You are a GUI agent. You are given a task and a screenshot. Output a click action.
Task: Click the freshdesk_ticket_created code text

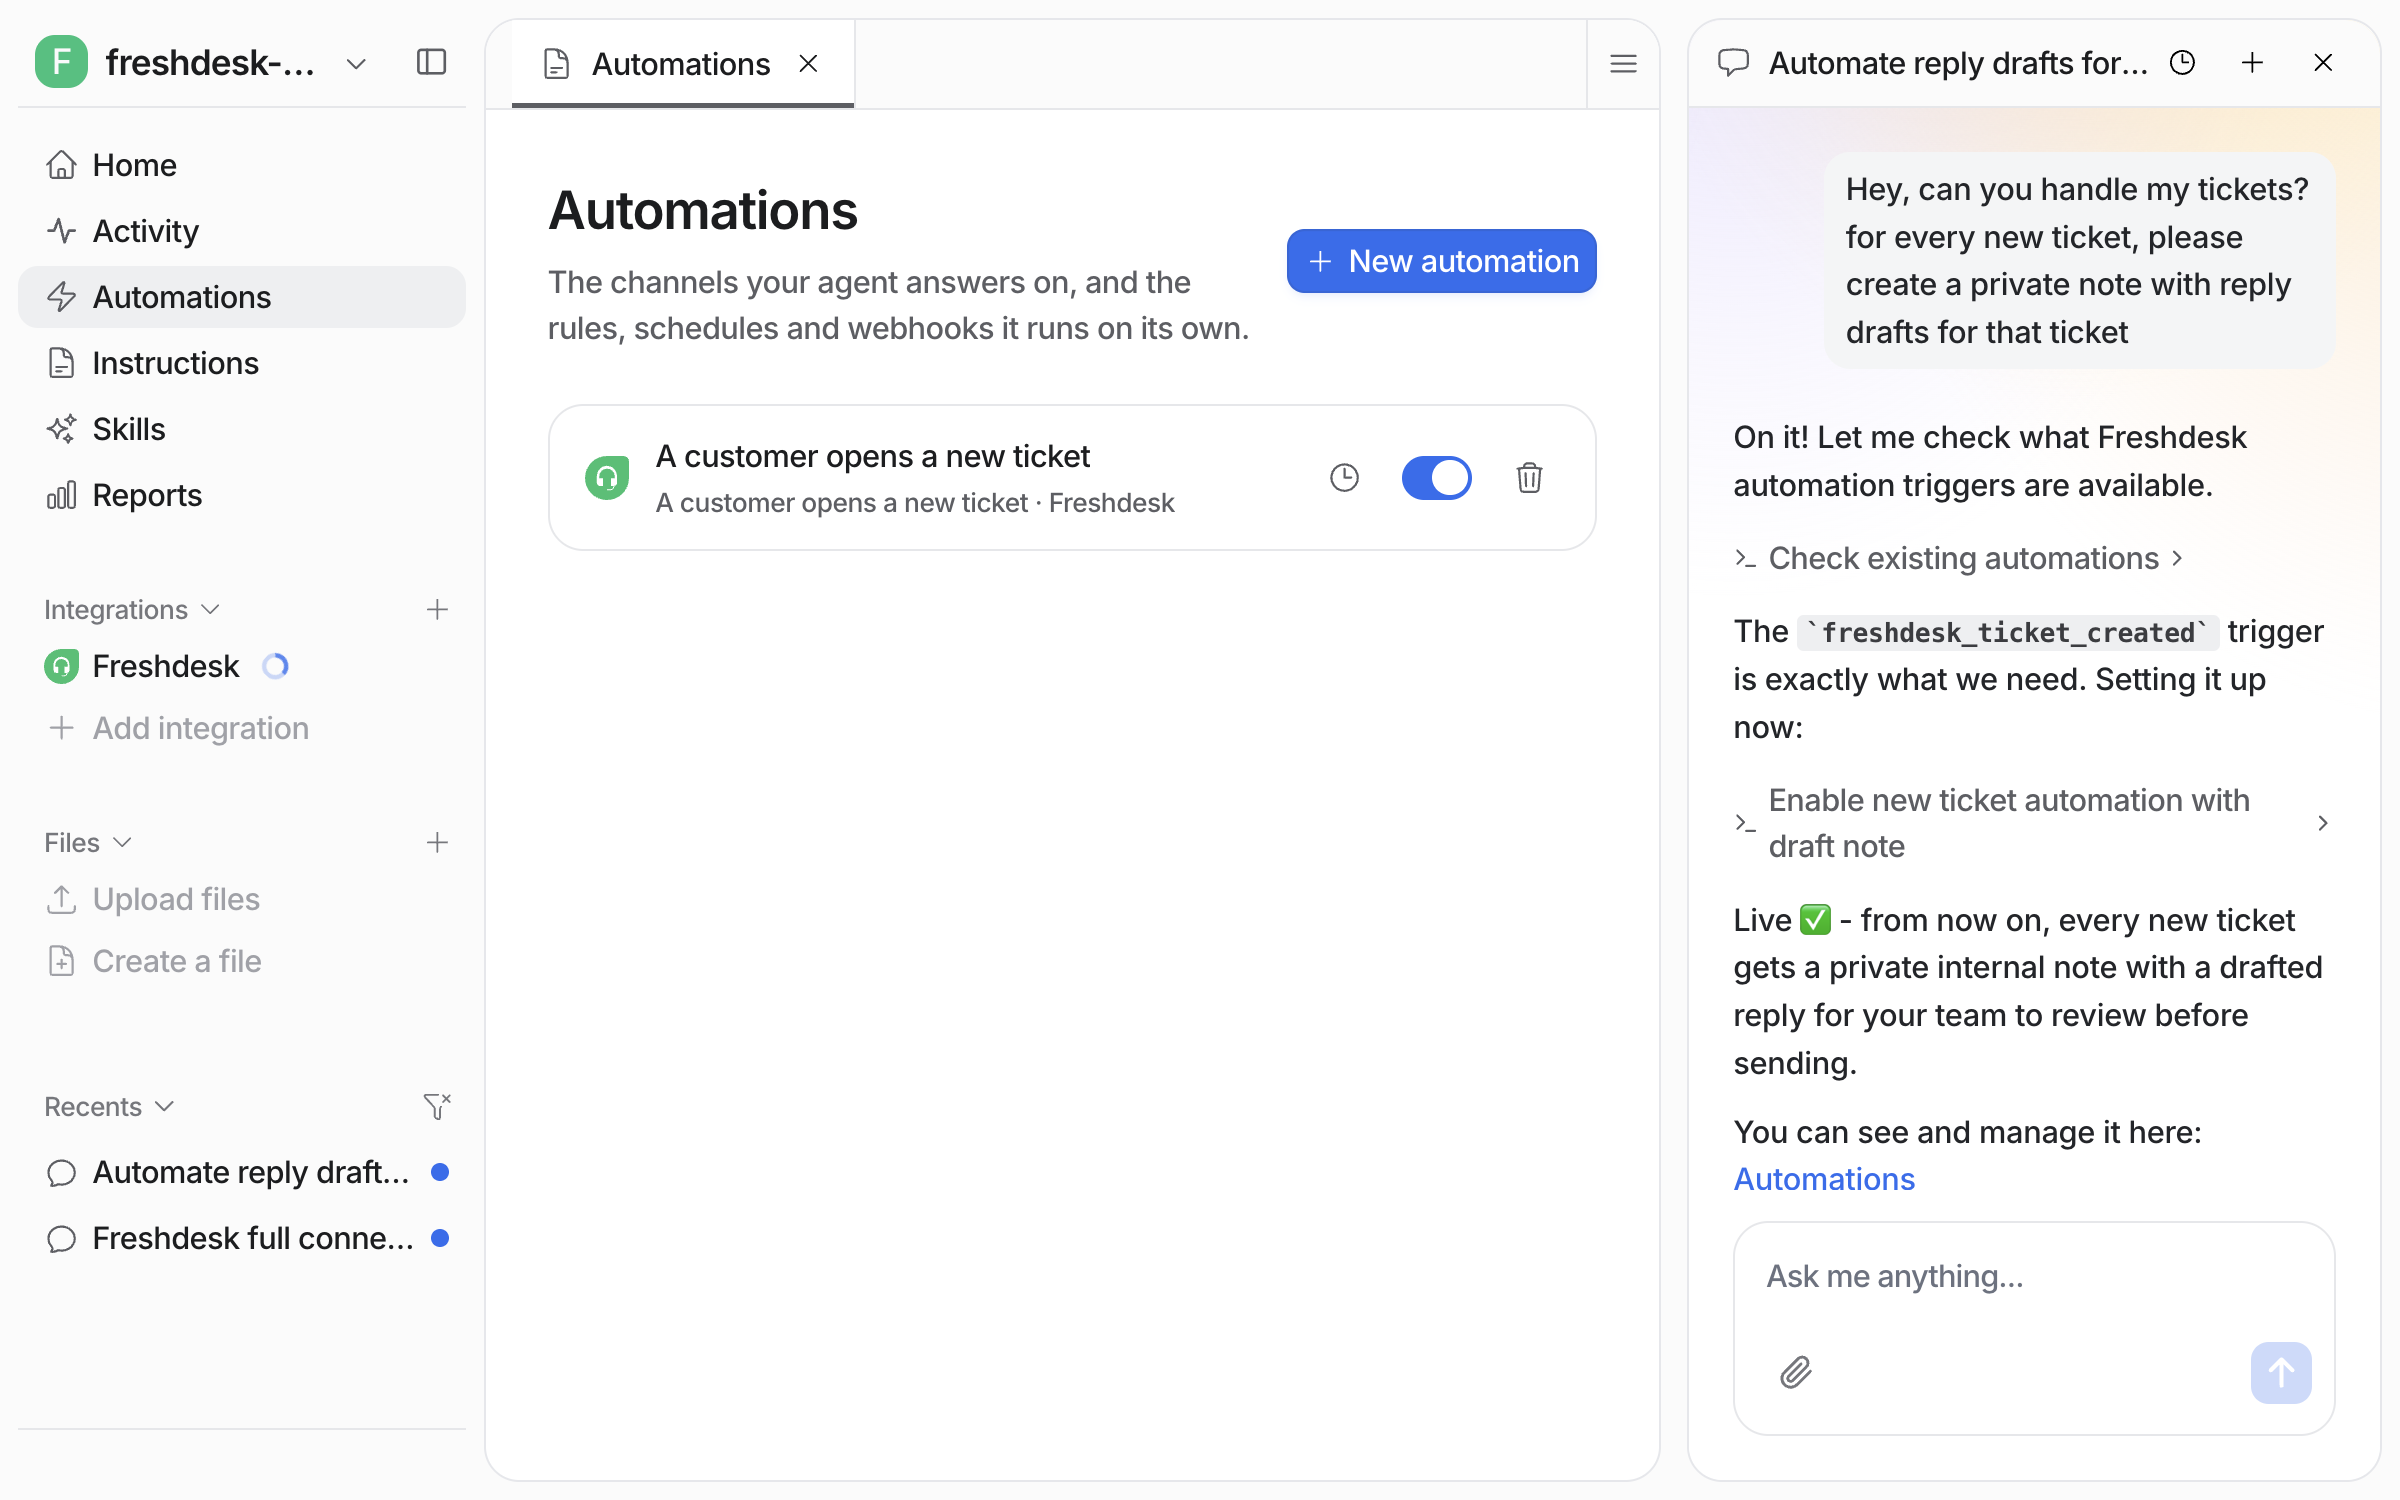click(x=2008, y=632)
